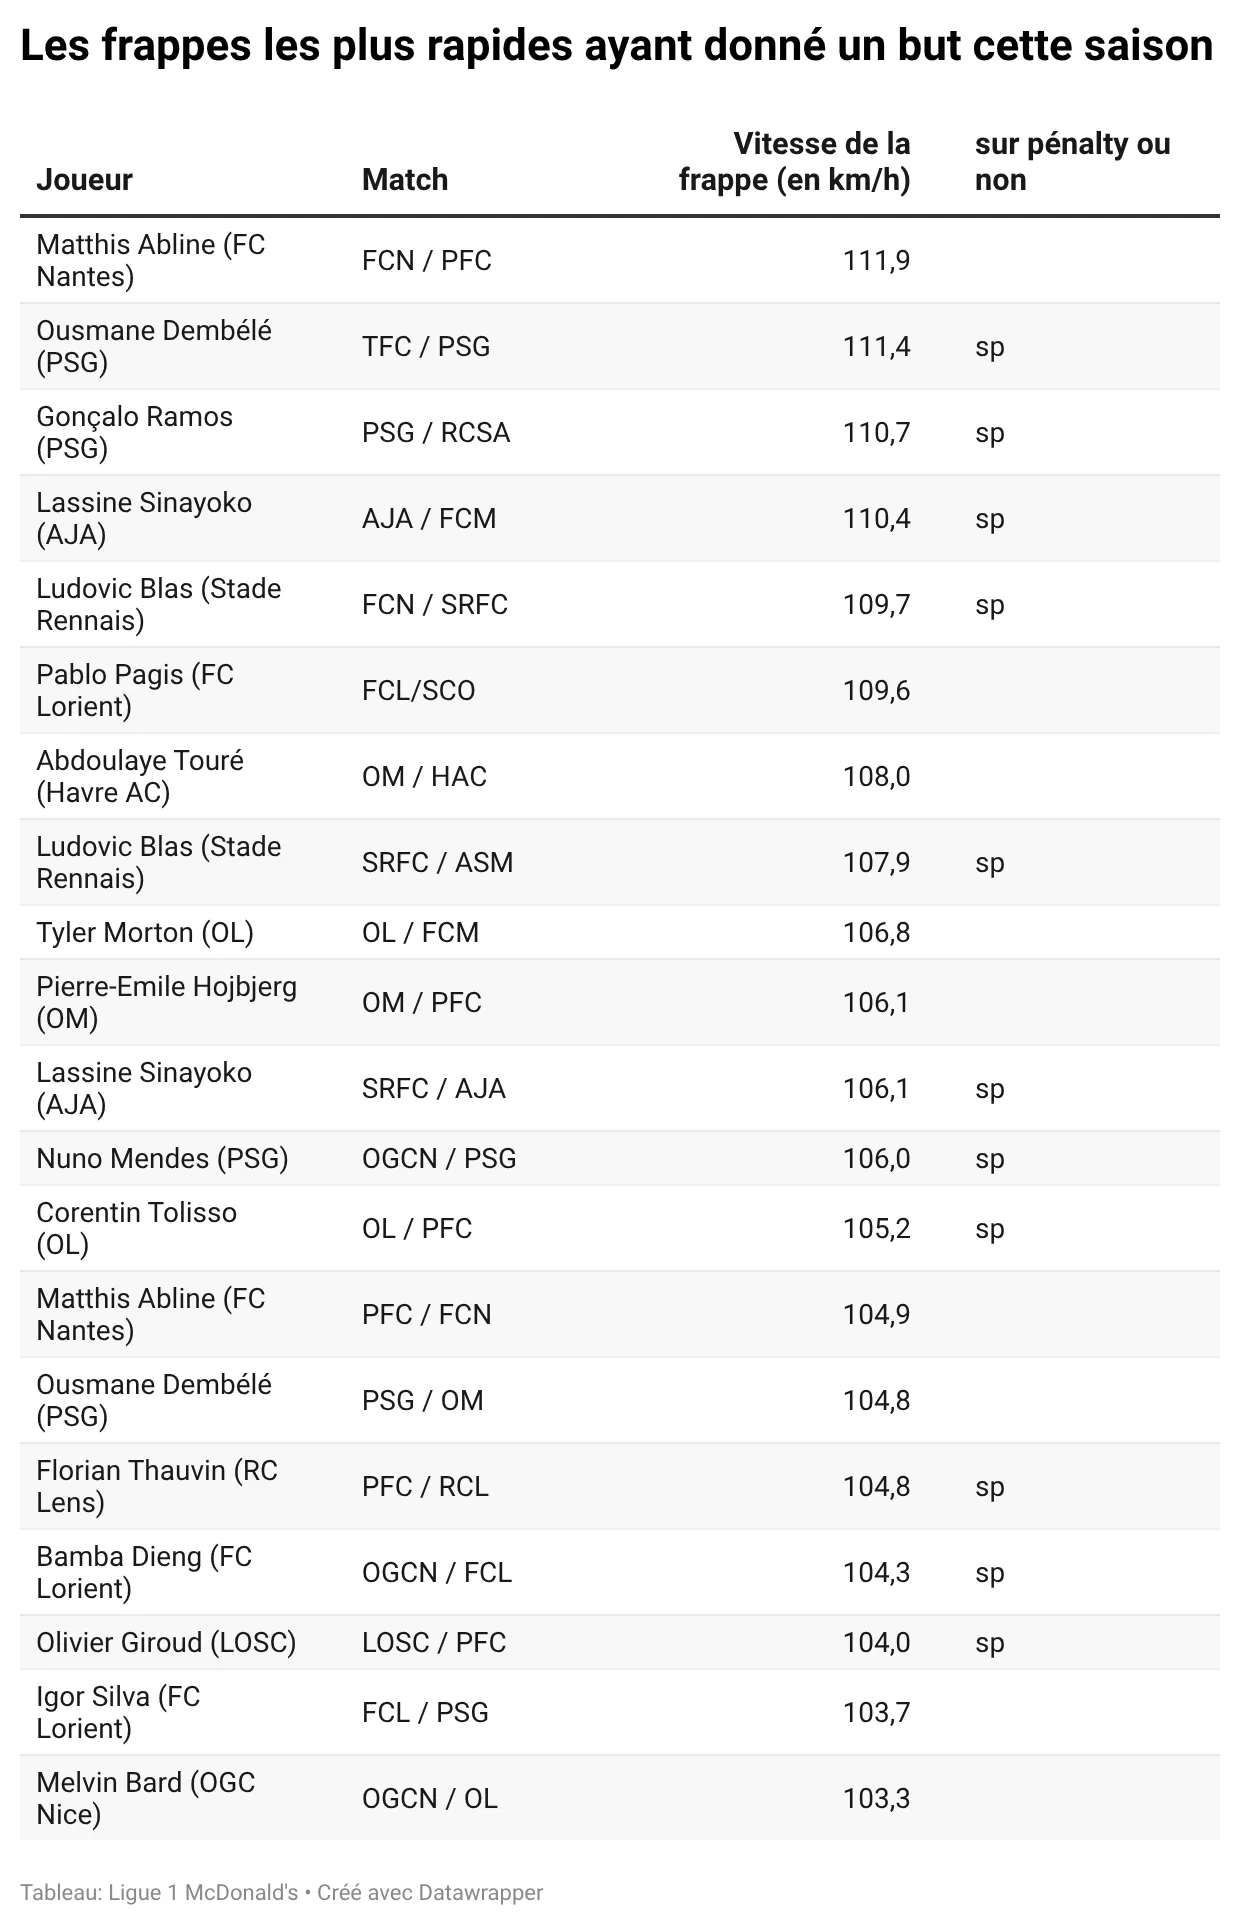Click the 111,9 speed value
The height and width of the screenshot is (1926, 1240).
(876, 260)
